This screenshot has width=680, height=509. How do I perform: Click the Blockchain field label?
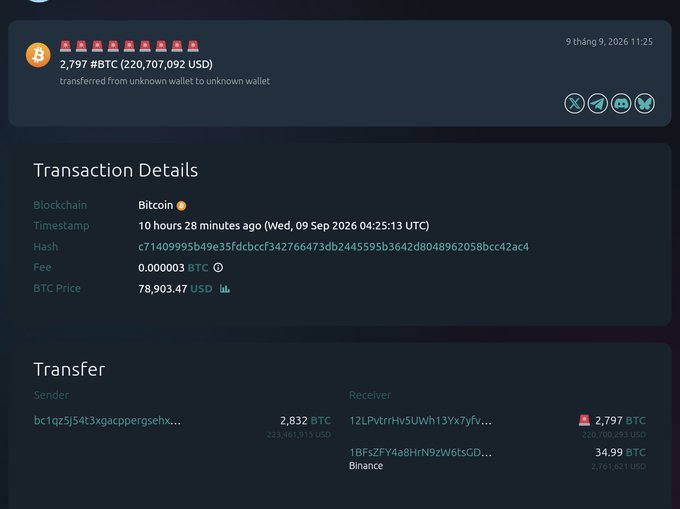[x=60, y=205]
